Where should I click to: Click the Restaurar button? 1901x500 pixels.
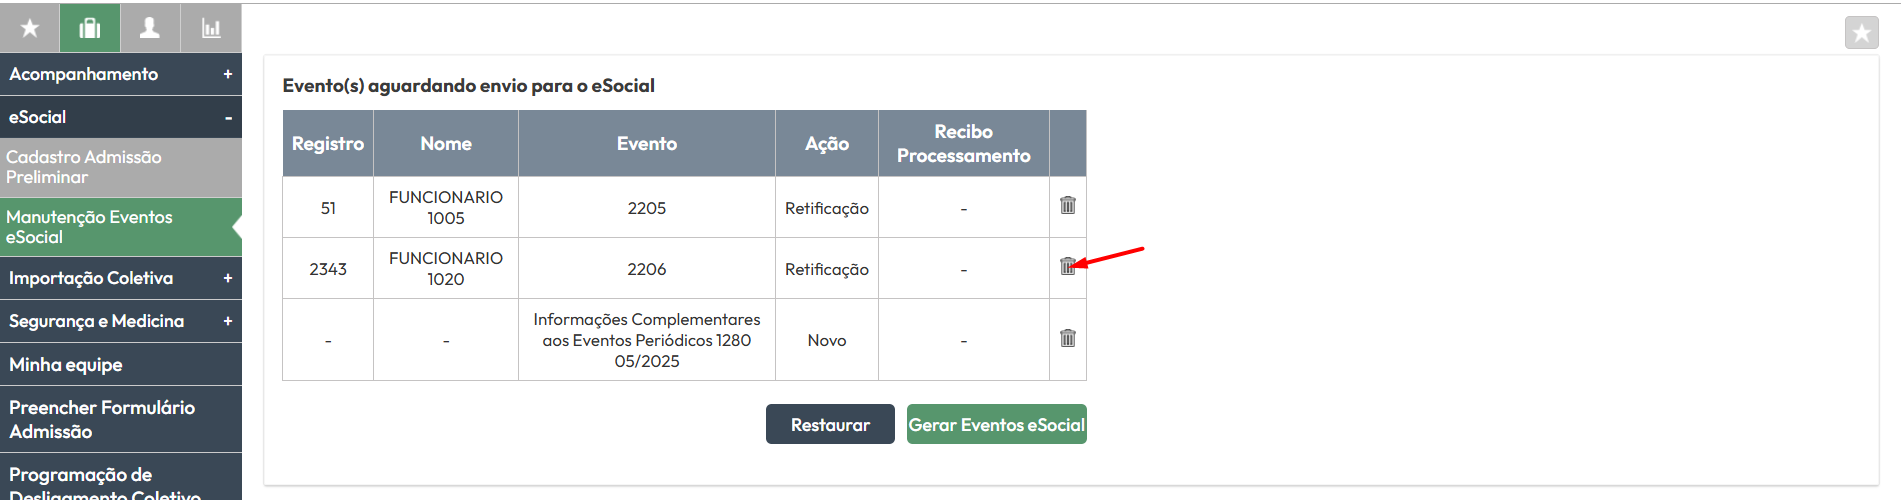coord(830,424)
